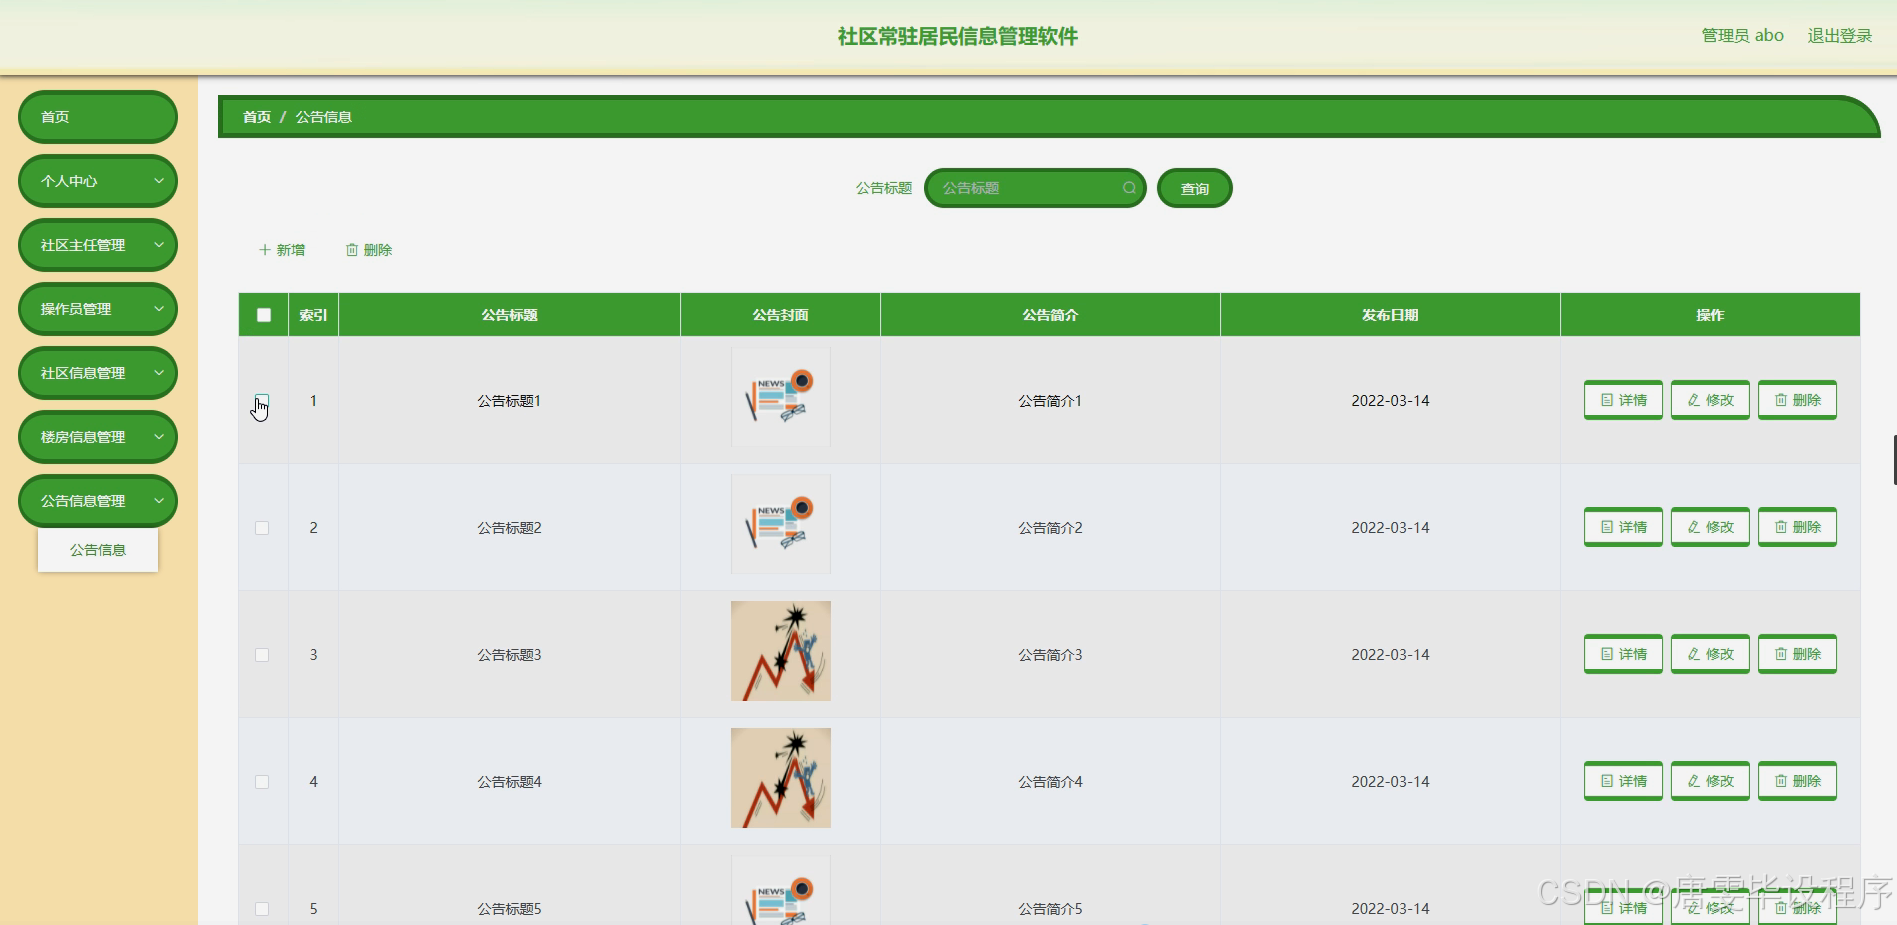Click the toolbar 删除 batch delete button
The height and width of the screenshot is (925, 1897).
click(369, 250)
